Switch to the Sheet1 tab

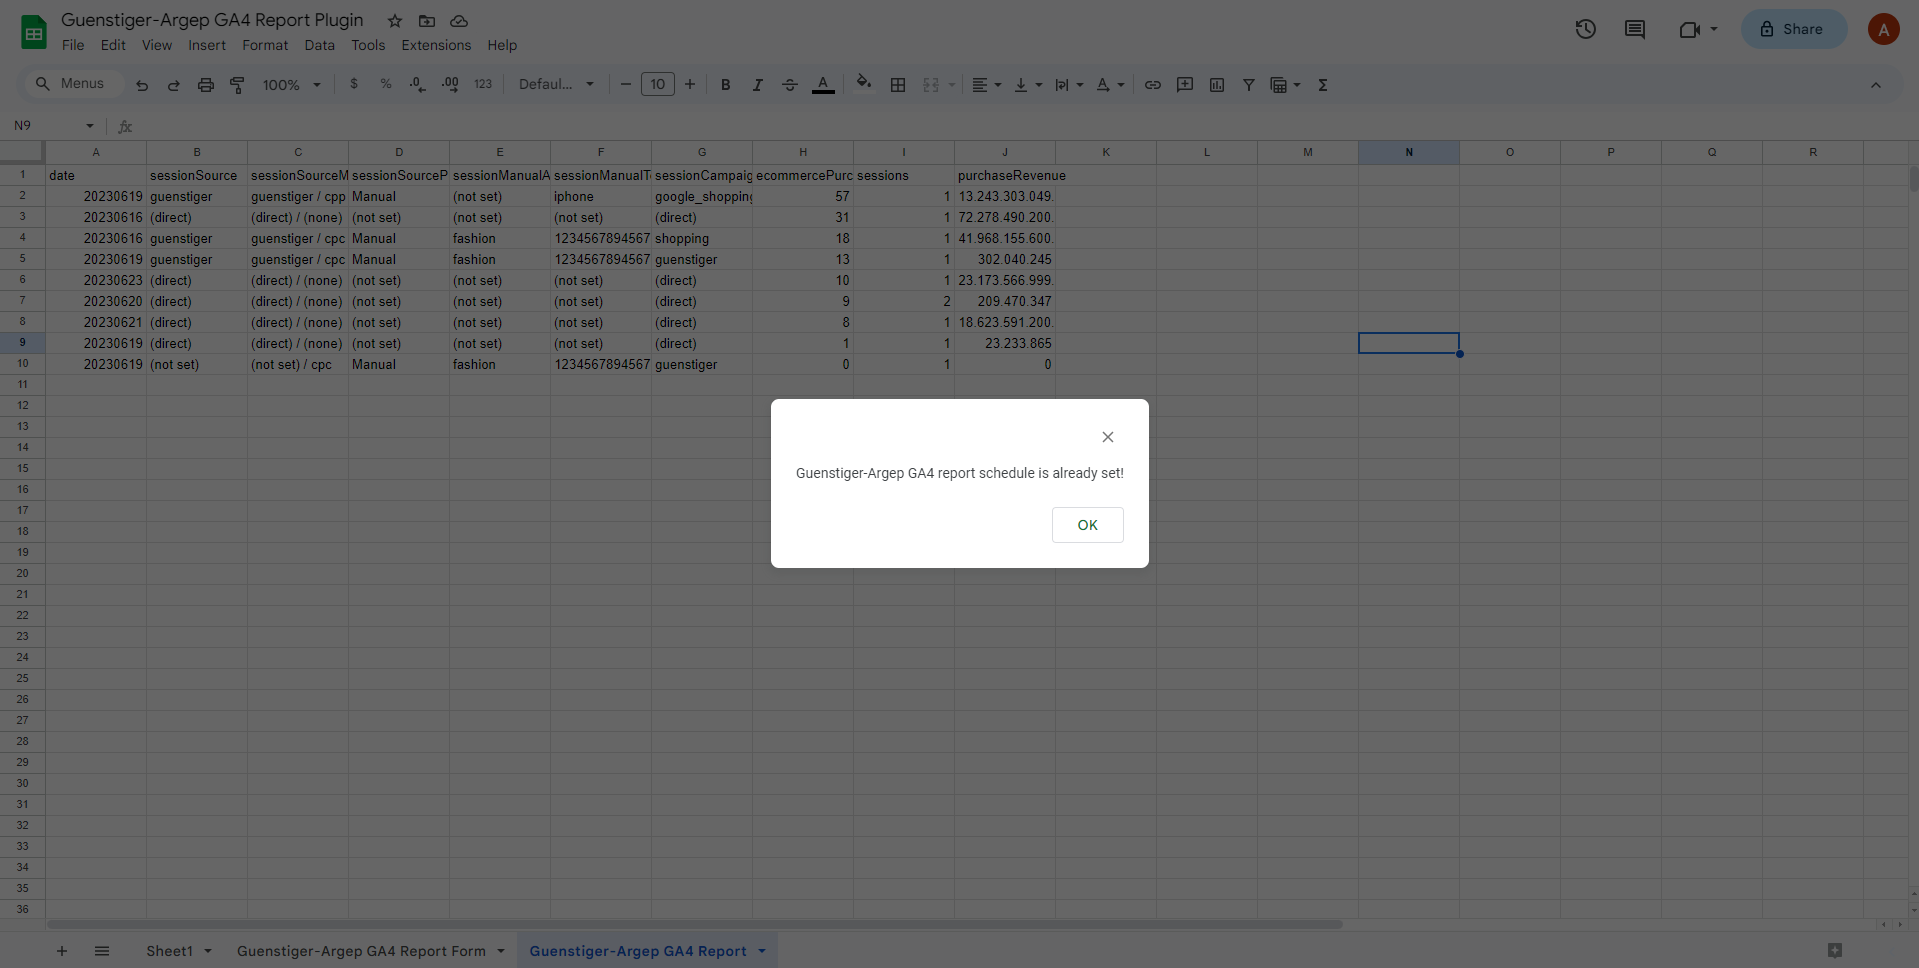tap(169, 951)
